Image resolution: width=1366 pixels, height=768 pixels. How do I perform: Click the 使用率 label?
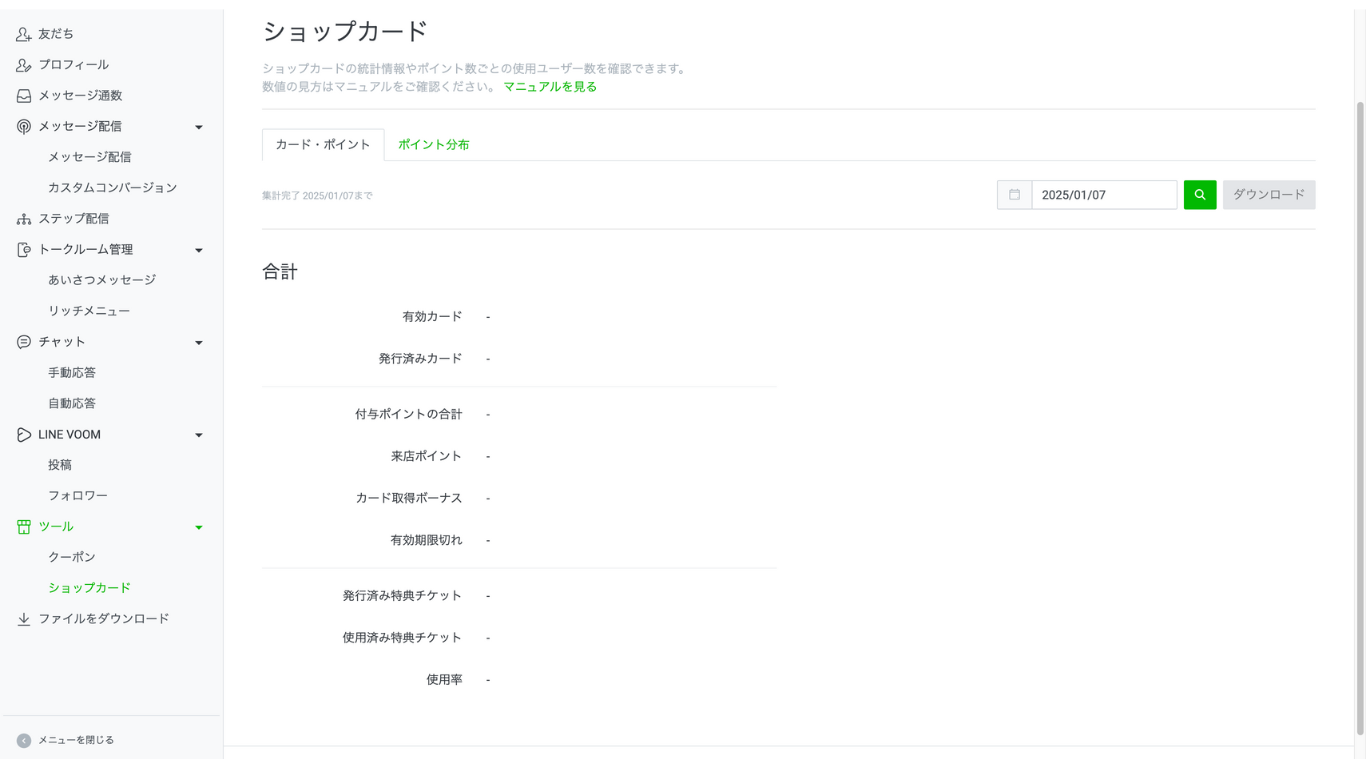pyautogui.click(x=444, y=680)
